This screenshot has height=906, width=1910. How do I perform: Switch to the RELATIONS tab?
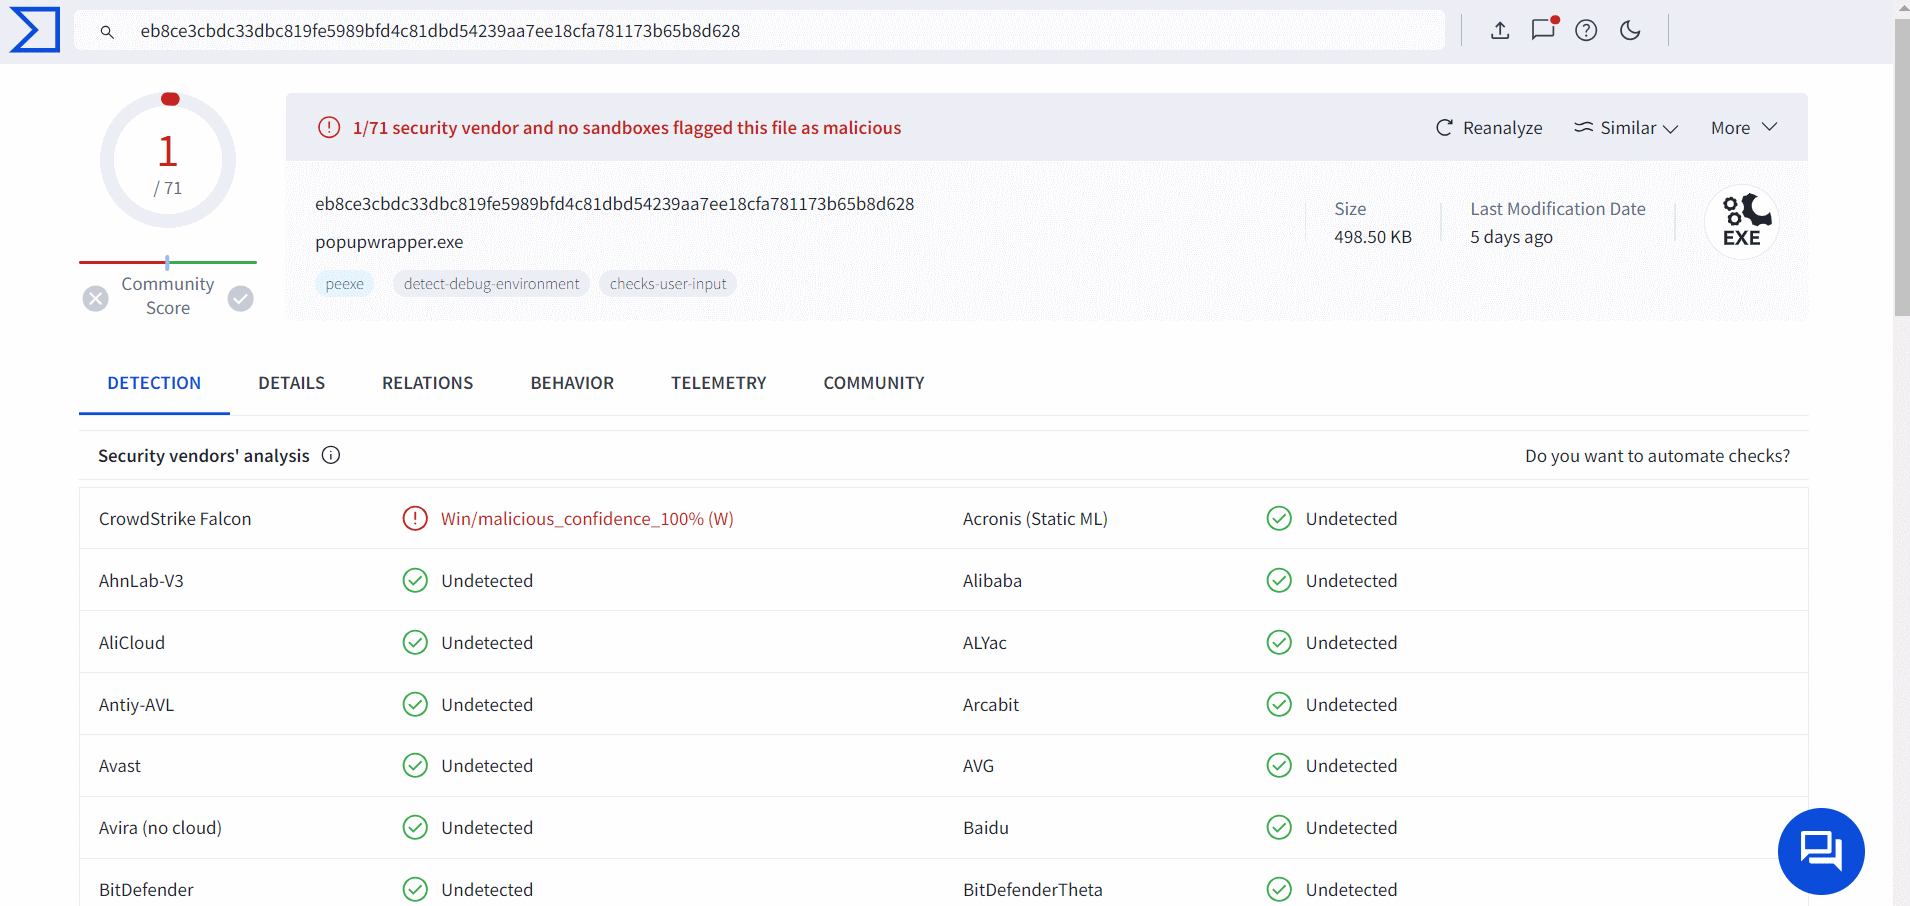point(428,383)
